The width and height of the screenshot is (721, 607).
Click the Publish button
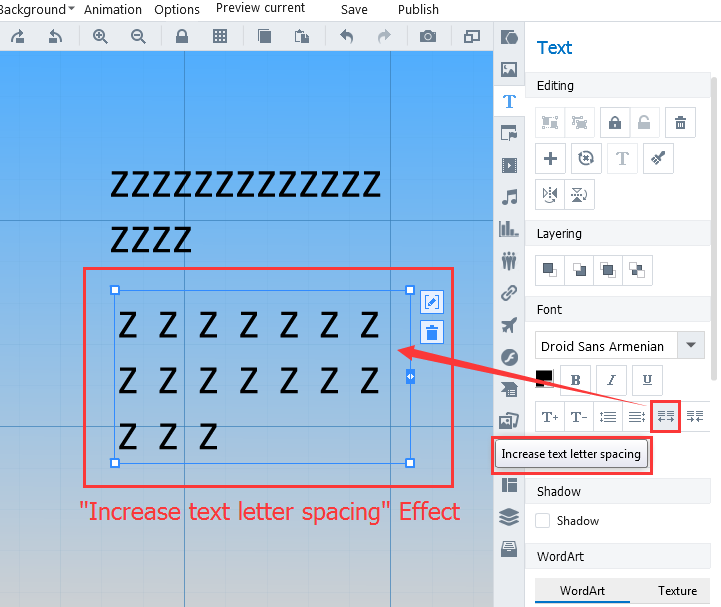(418, 9)
